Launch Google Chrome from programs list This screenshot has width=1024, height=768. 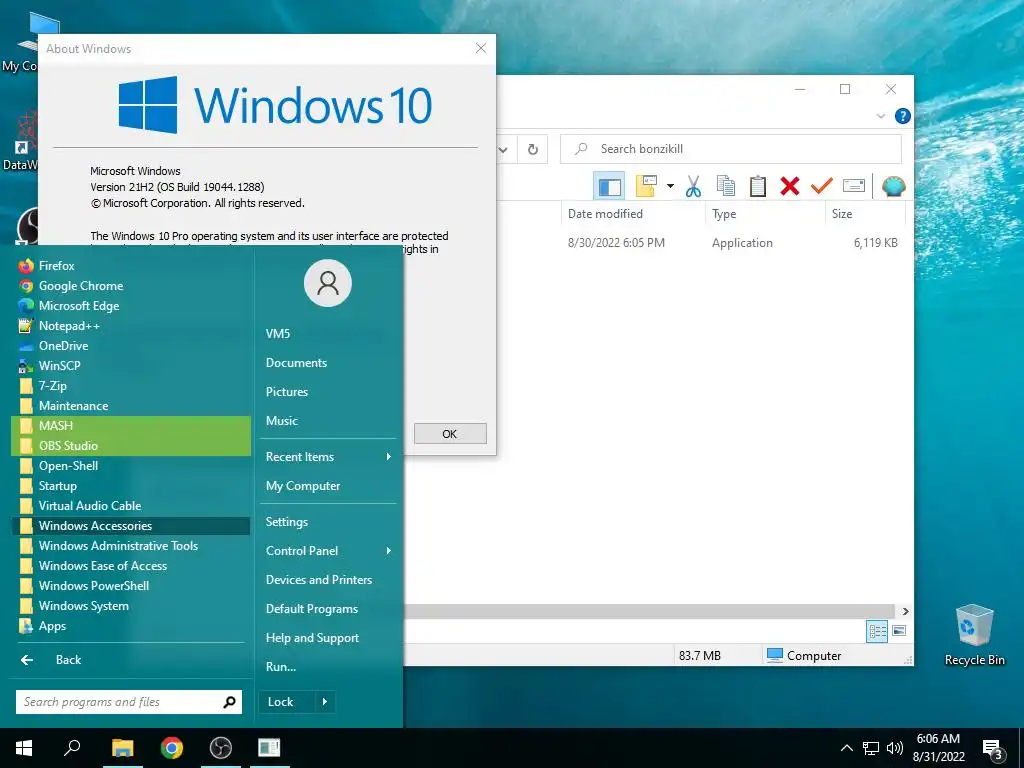(131, 286)
